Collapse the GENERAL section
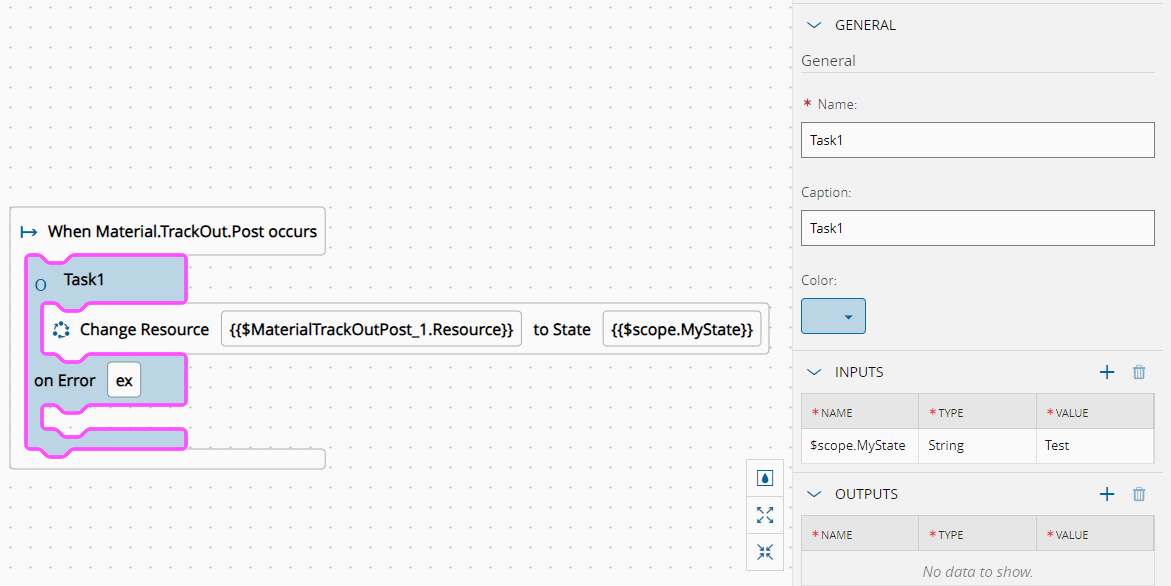Viewport: 1171px width, 586px height. [814, 25]
